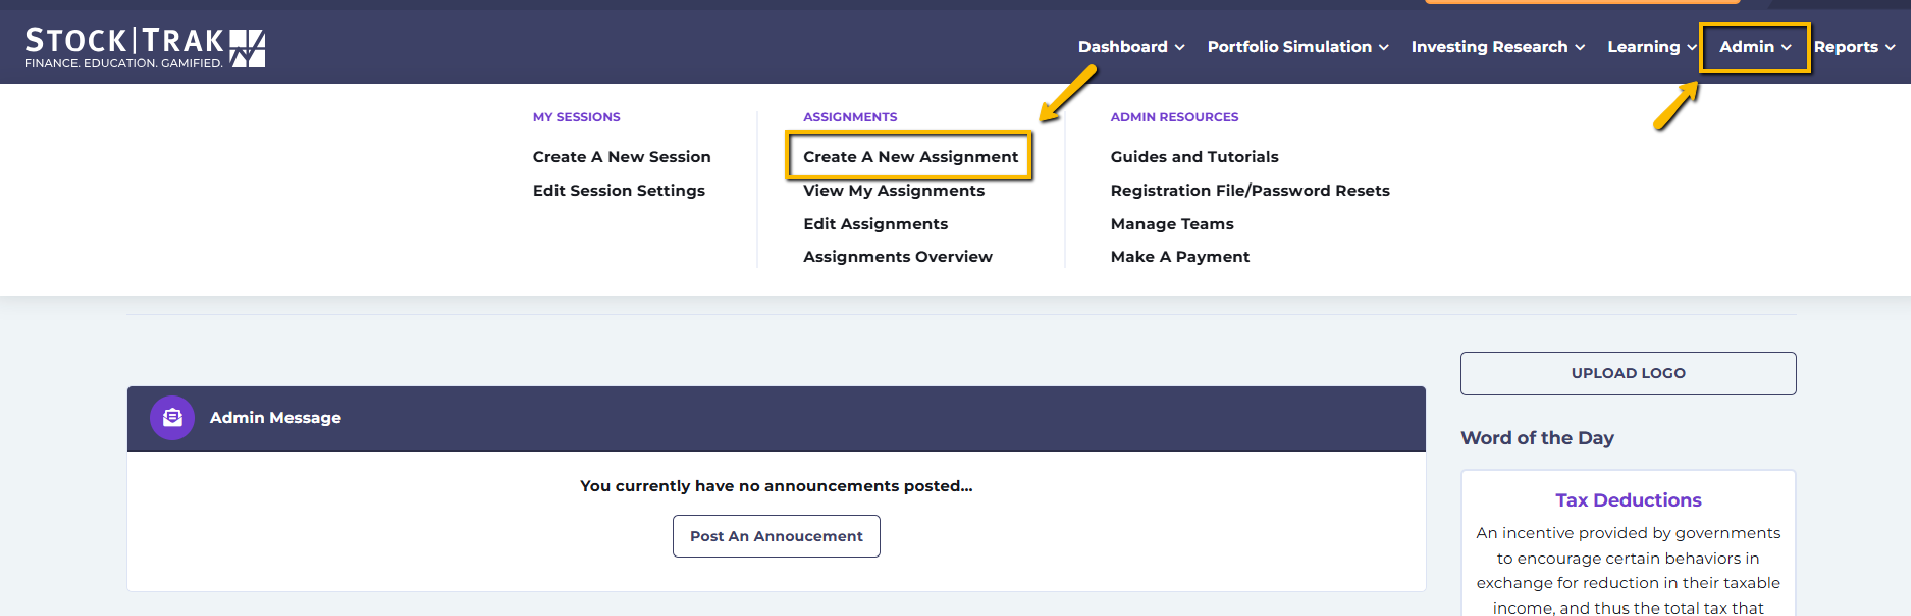Viewport: 1911px width, 616px height.
Task: Click the Upload Logo button
Action: coord(1628,373)
